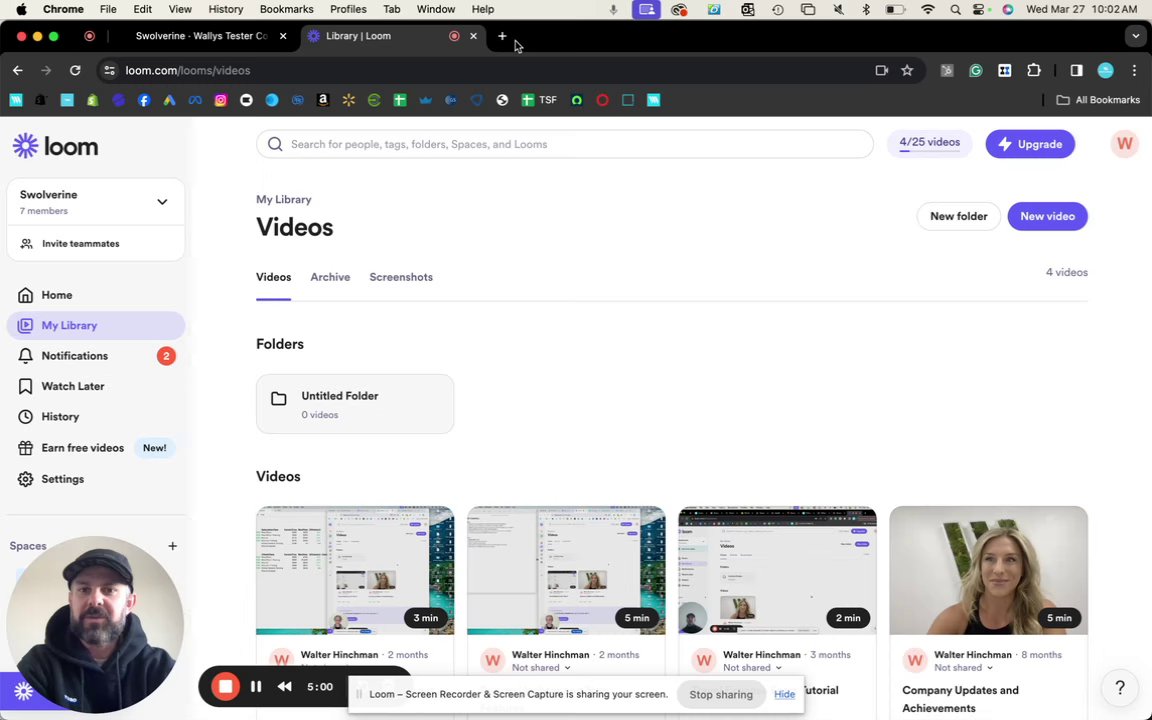The height and width of the screenshot is (720, 1152).
Task: Click the search field for Looms
Action: tap(564, 144)
